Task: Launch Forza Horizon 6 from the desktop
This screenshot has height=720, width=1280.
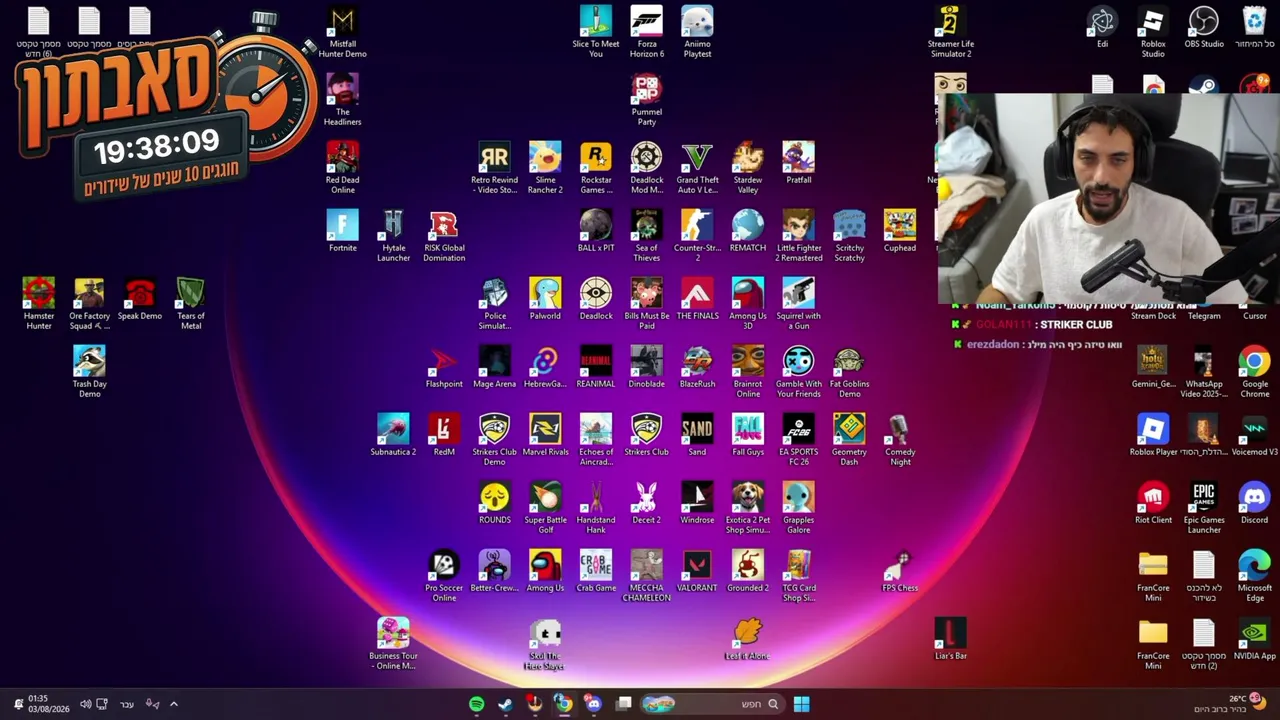Action: [x=647, y=32]
